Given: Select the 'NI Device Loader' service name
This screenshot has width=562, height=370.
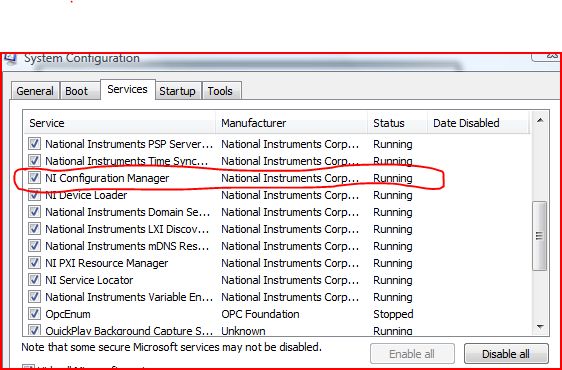Looking at the screenshot, I should 86,195.
